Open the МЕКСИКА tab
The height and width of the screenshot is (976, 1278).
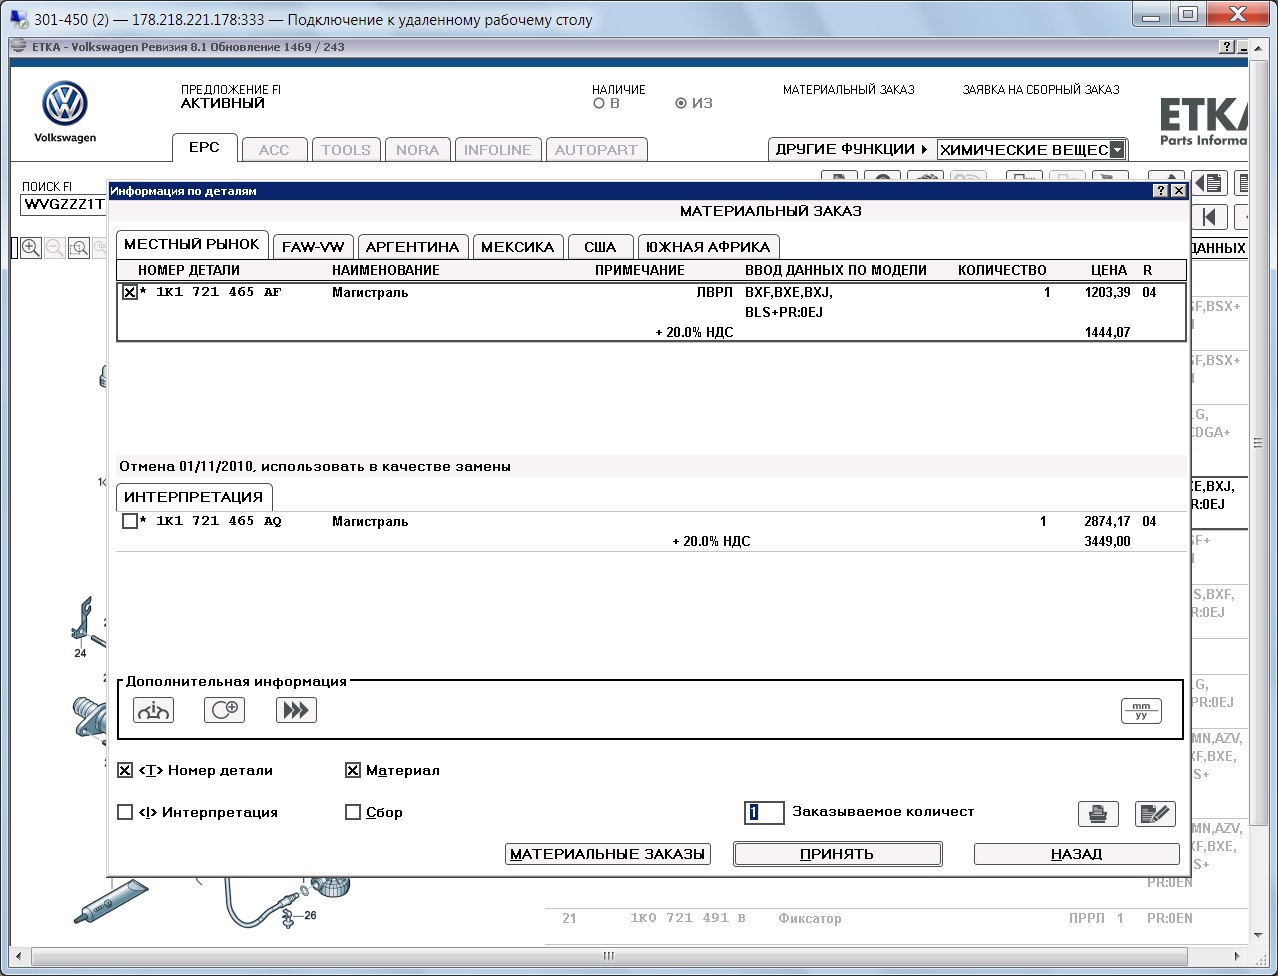click(x=518, y=247)
